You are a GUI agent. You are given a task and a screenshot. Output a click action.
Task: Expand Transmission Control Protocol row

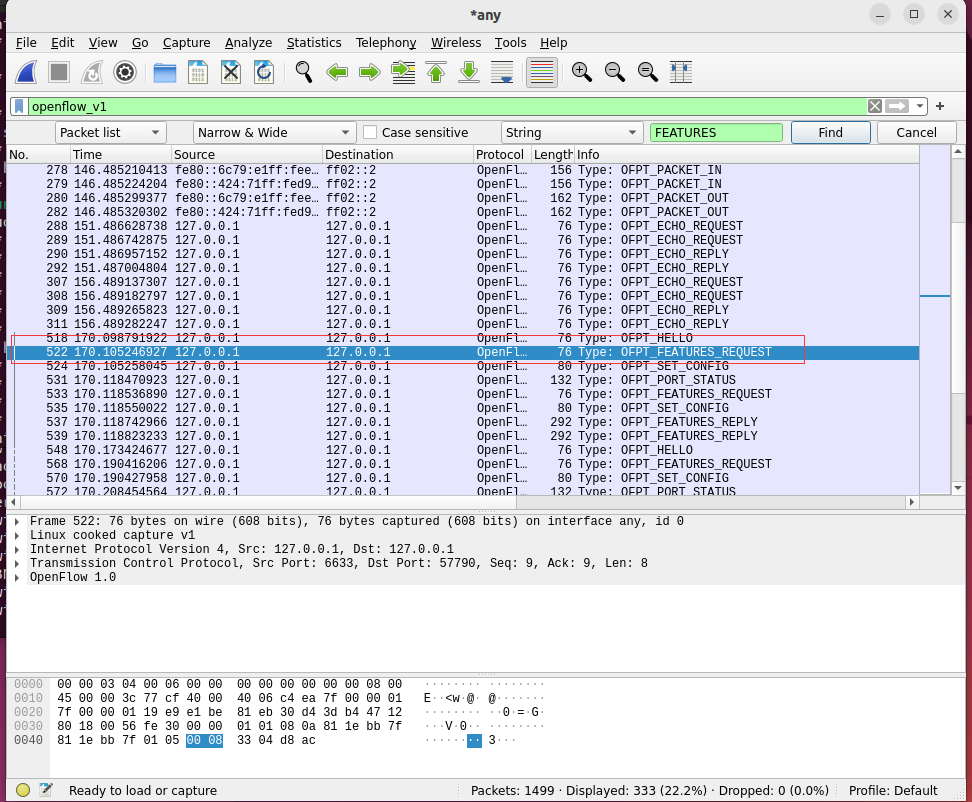pos(17,563)
